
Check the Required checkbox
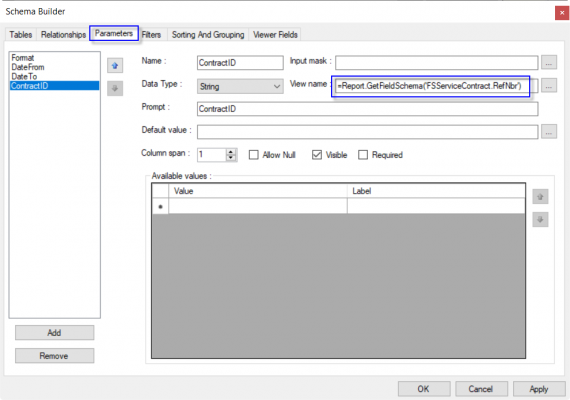(363, 155)
